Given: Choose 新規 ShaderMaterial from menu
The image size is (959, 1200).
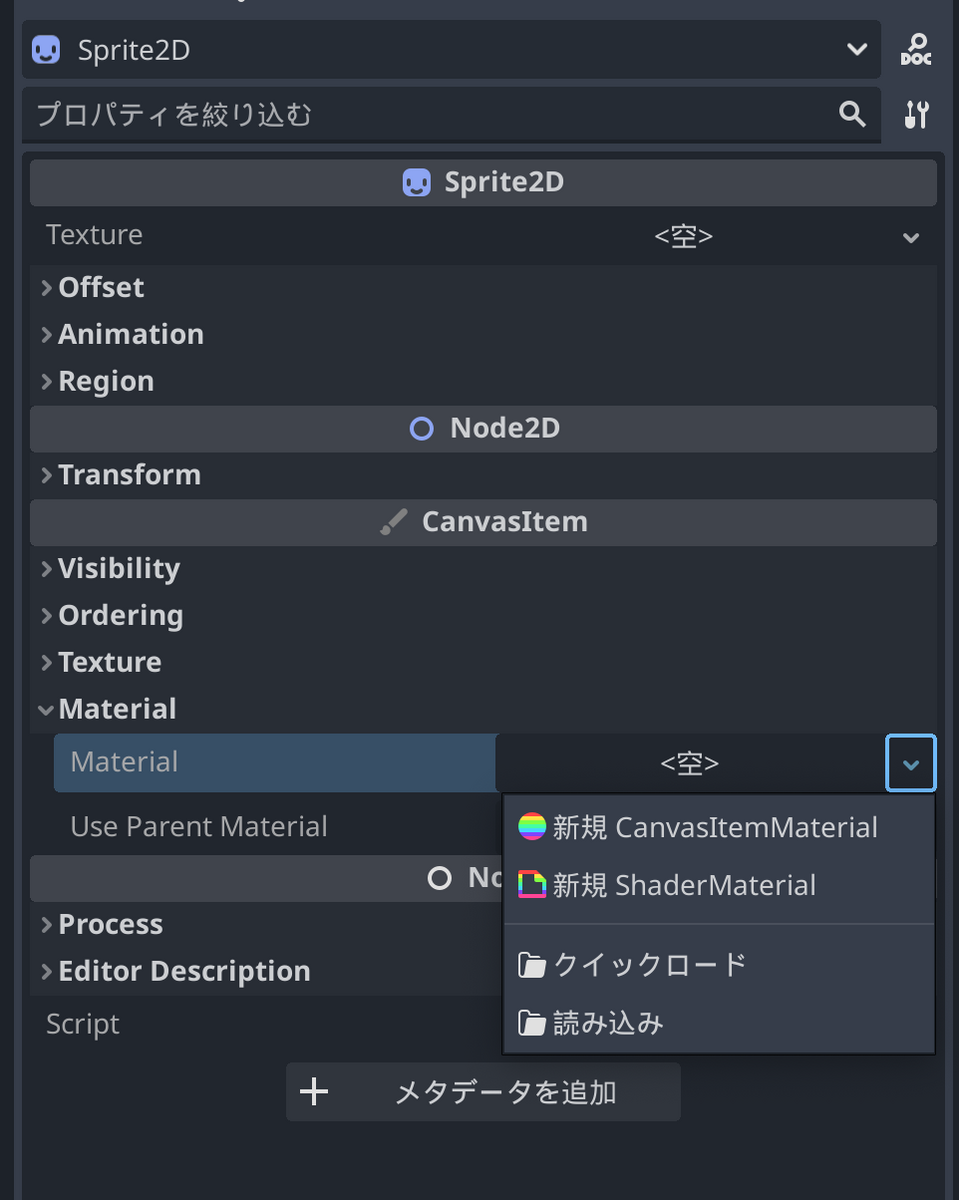Looking at the screenshot, I should [684, 885].
